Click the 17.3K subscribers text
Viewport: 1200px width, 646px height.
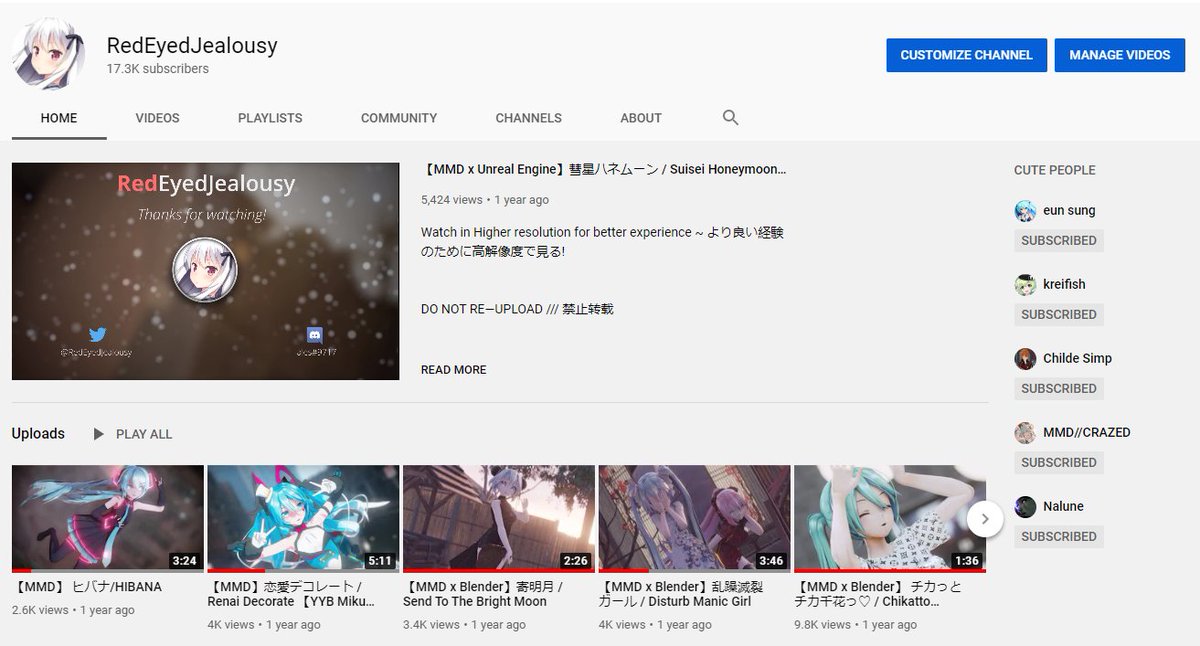click(x=158, y=69)
